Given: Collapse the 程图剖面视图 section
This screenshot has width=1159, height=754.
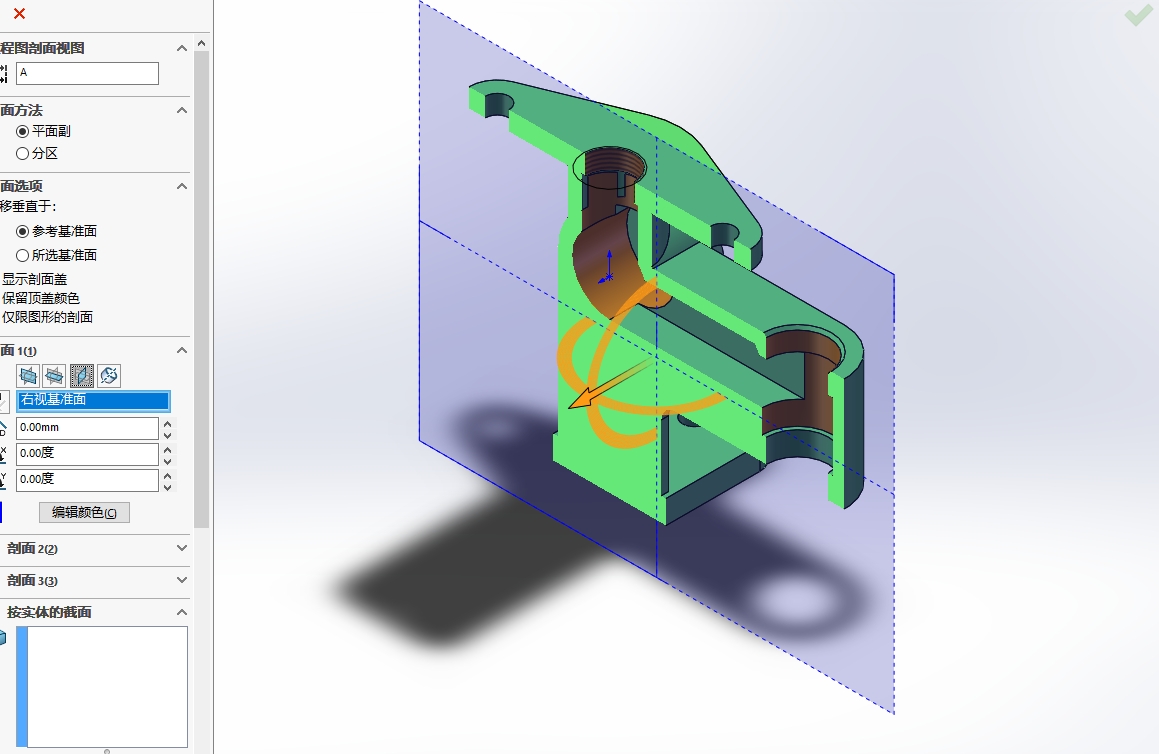Looking at the screenshot, I should 181,48.
